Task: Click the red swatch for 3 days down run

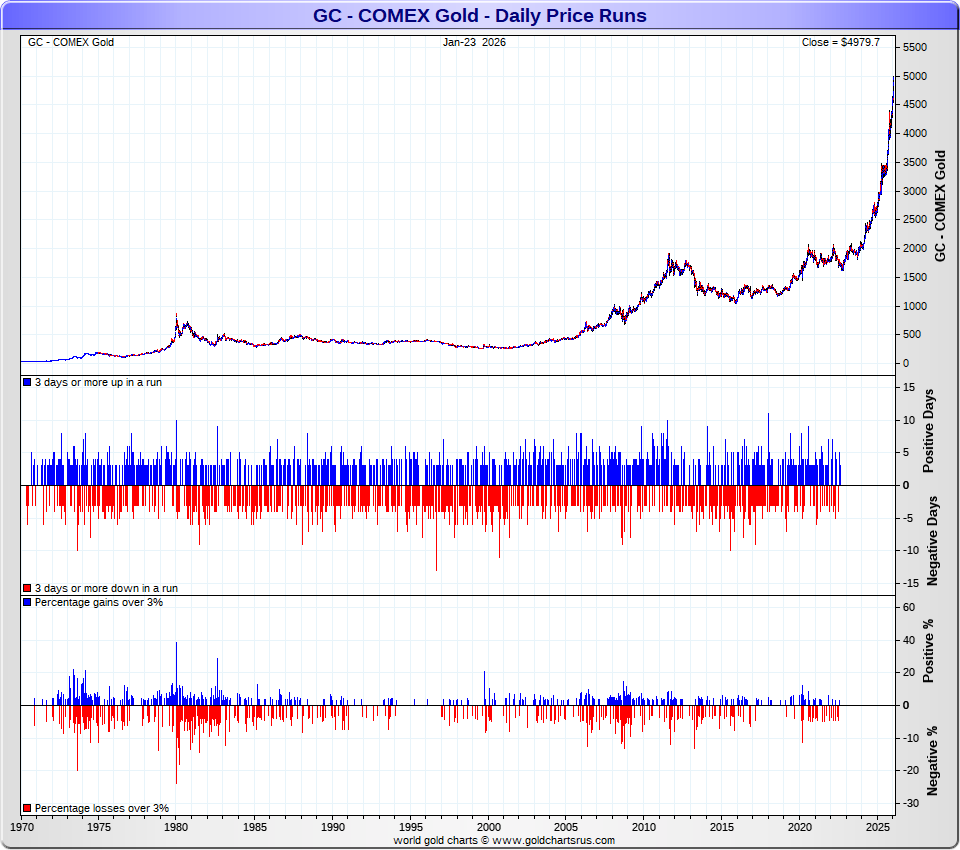Action: click(x=27, y=589)
